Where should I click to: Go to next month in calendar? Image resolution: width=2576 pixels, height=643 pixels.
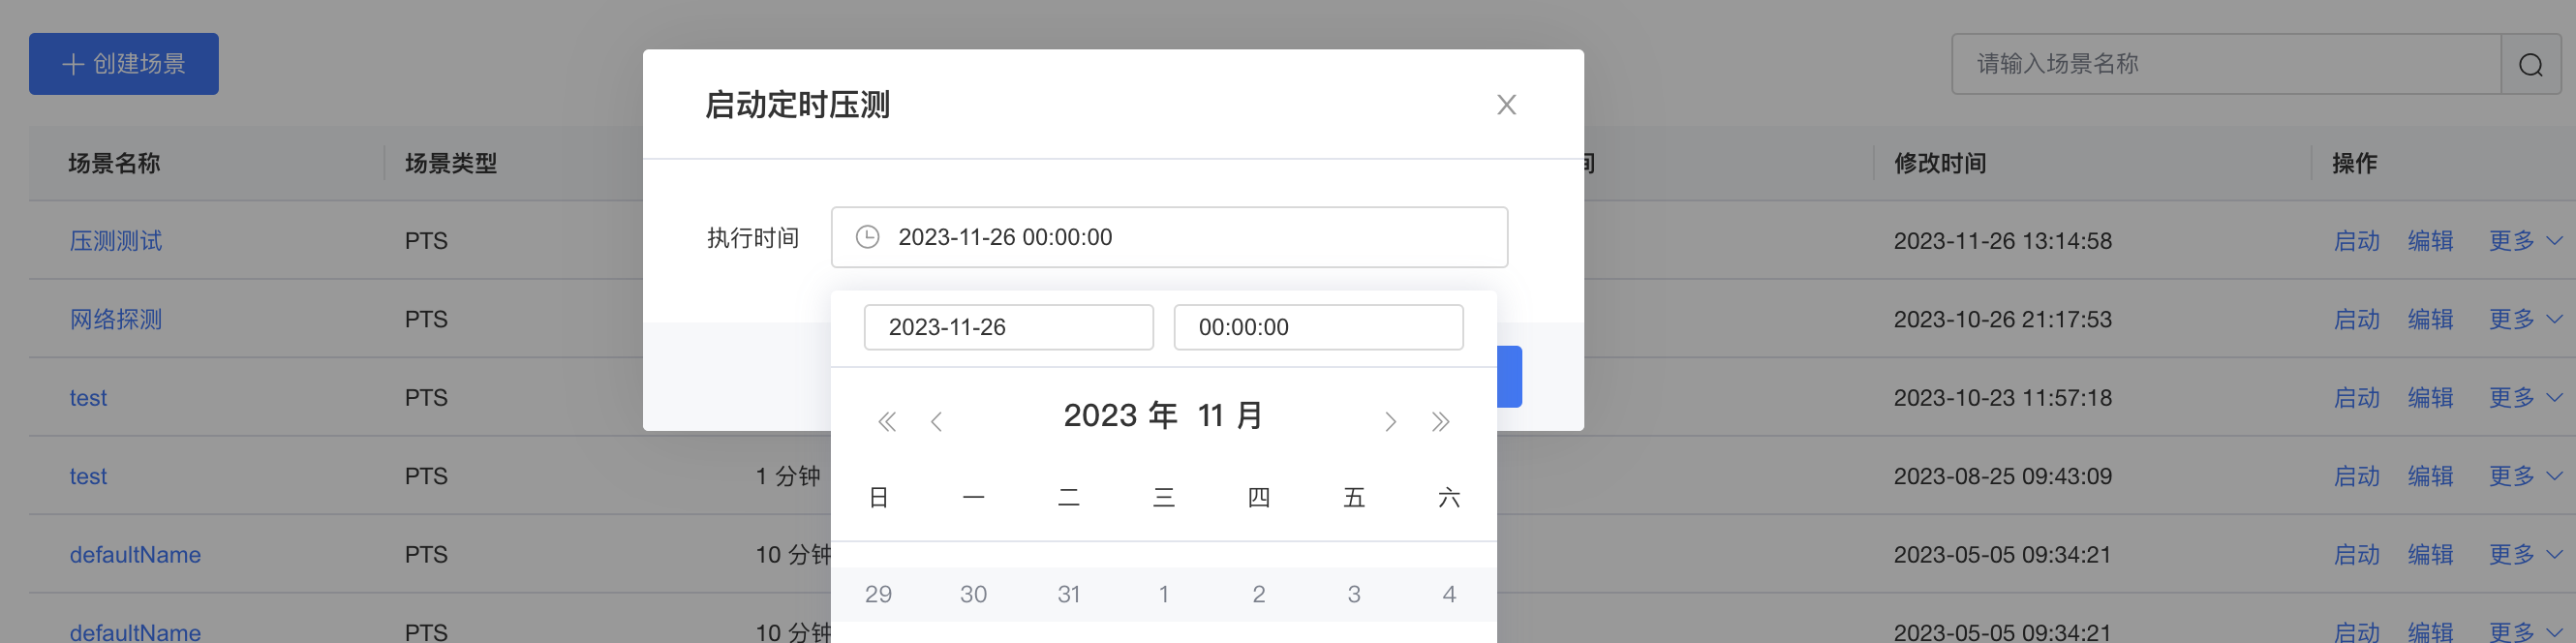(x=1390, y=421)
